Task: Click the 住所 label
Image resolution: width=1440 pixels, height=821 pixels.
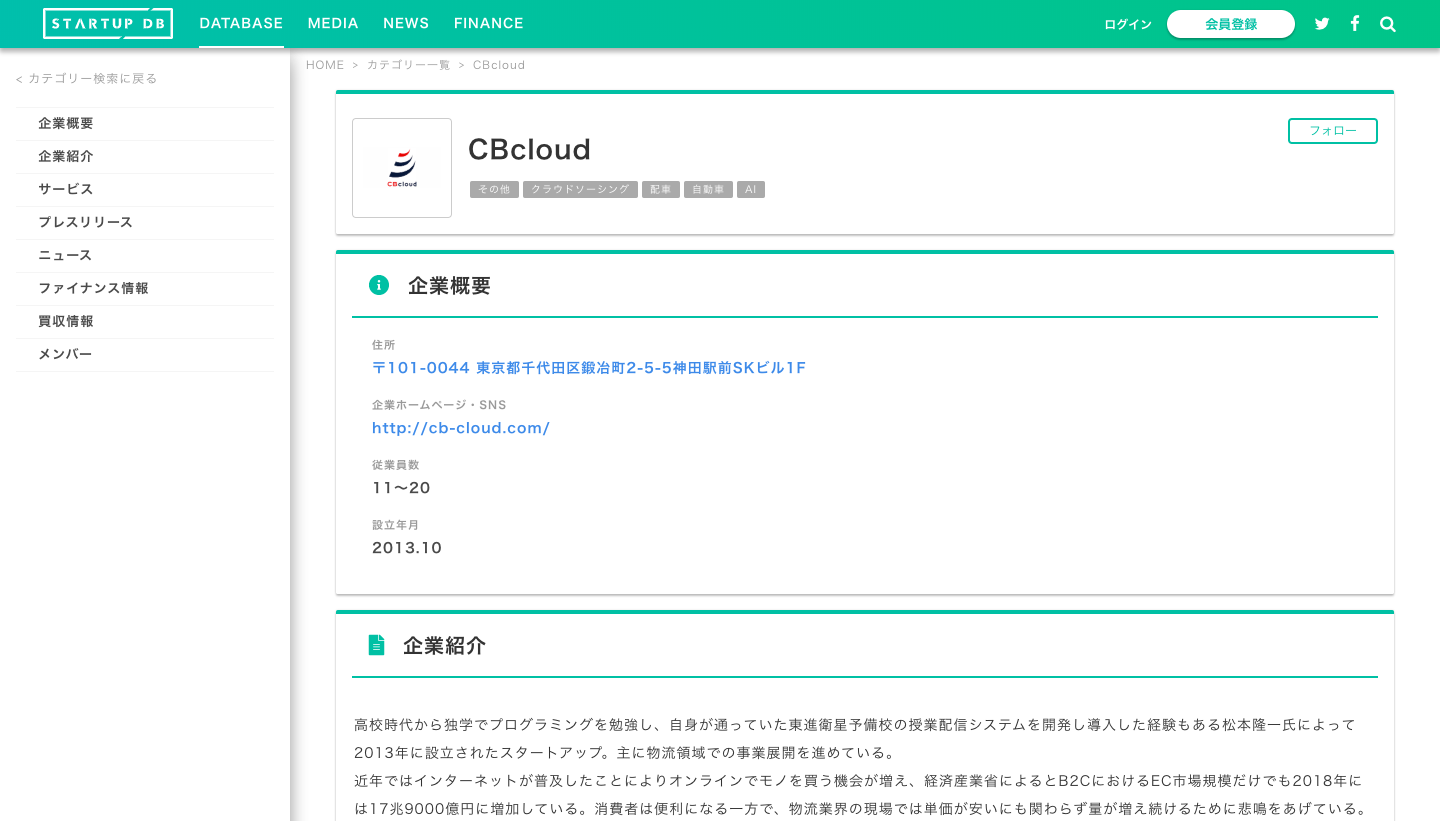Action: pos(384,345)
